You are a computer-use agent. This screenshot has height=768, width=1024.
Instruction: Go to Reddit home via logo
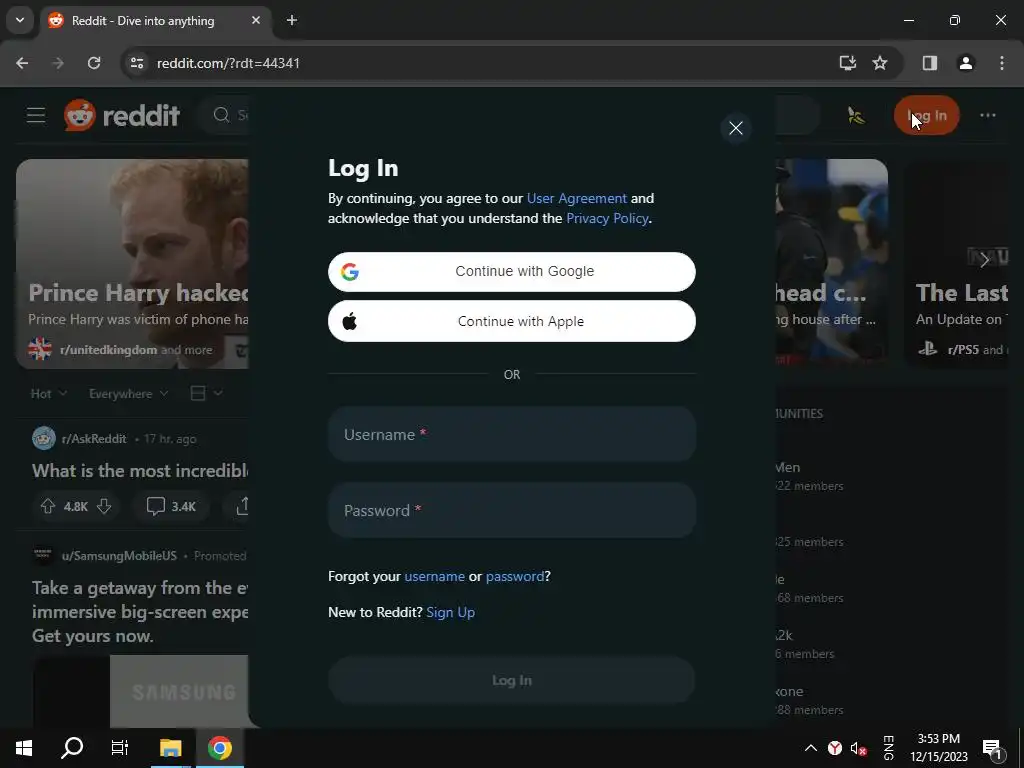pyautogui.click(x=122, y=116)
